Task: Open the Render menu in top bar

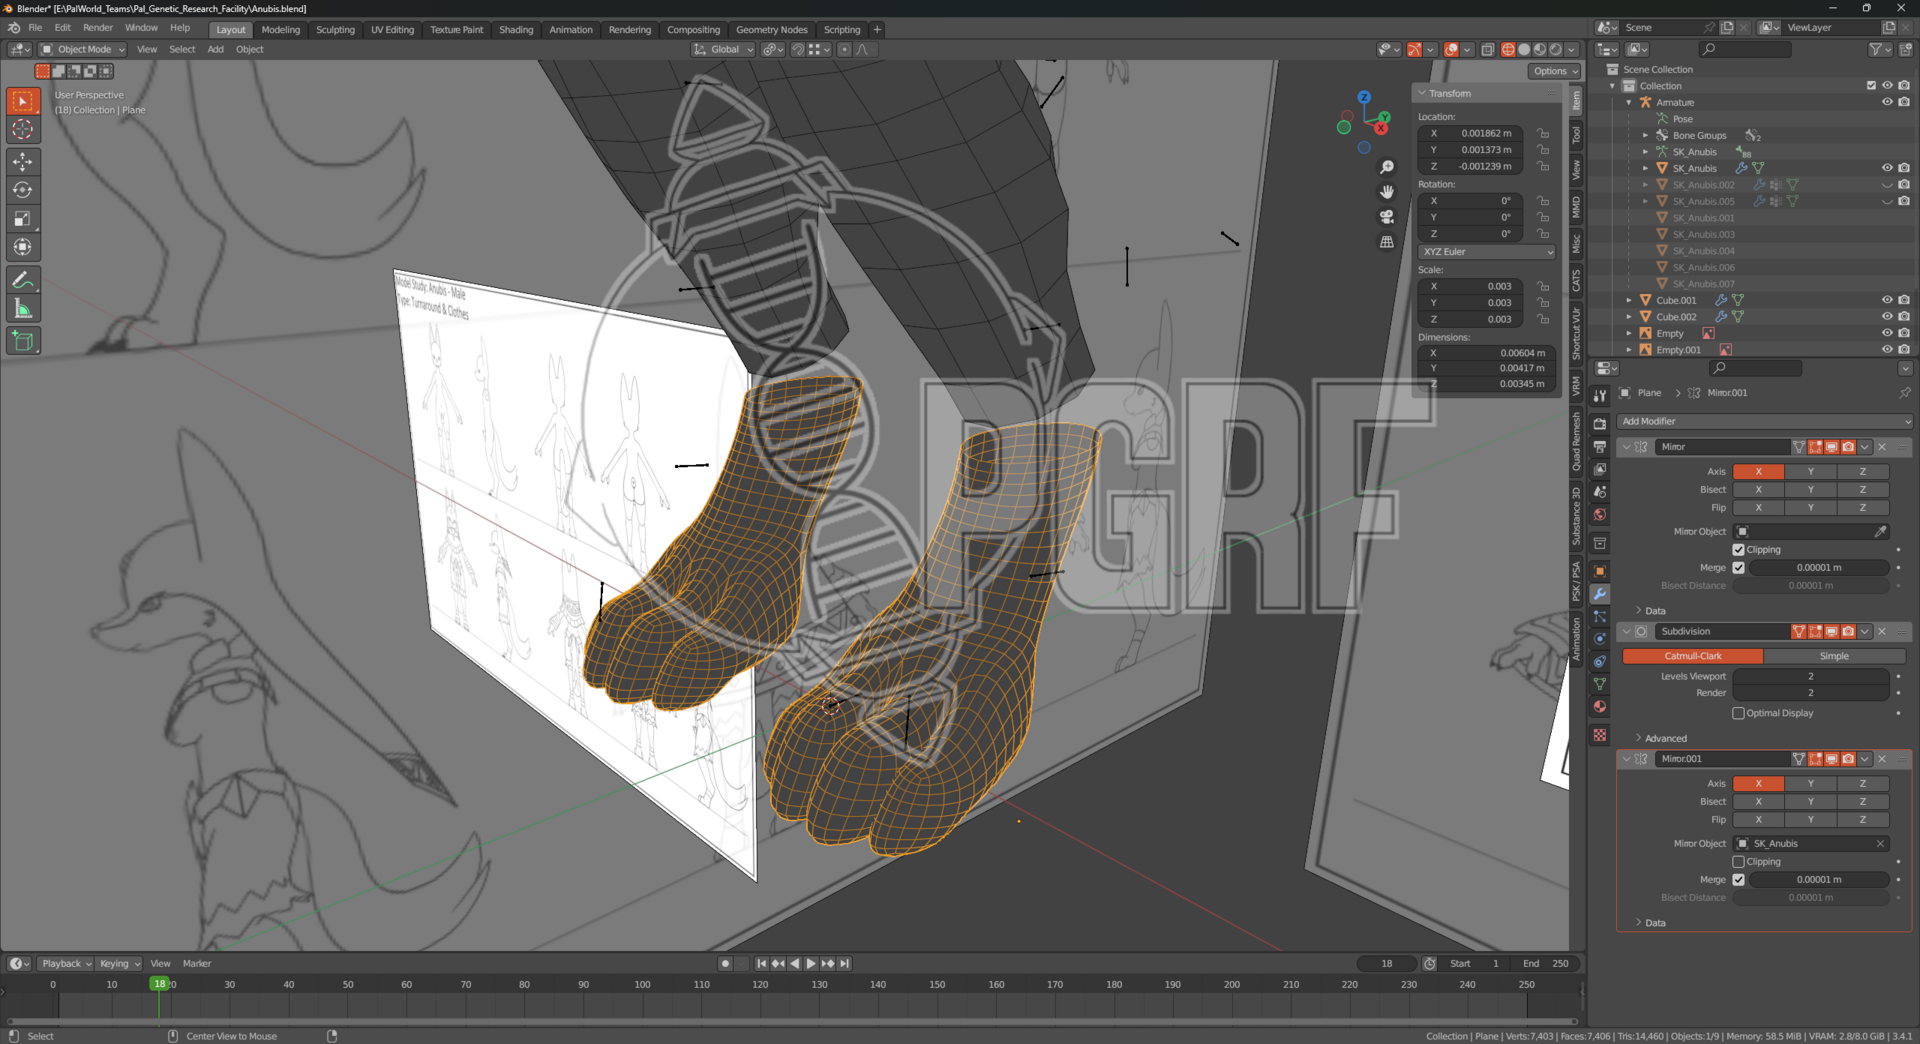Action: (x=98, y=28)
